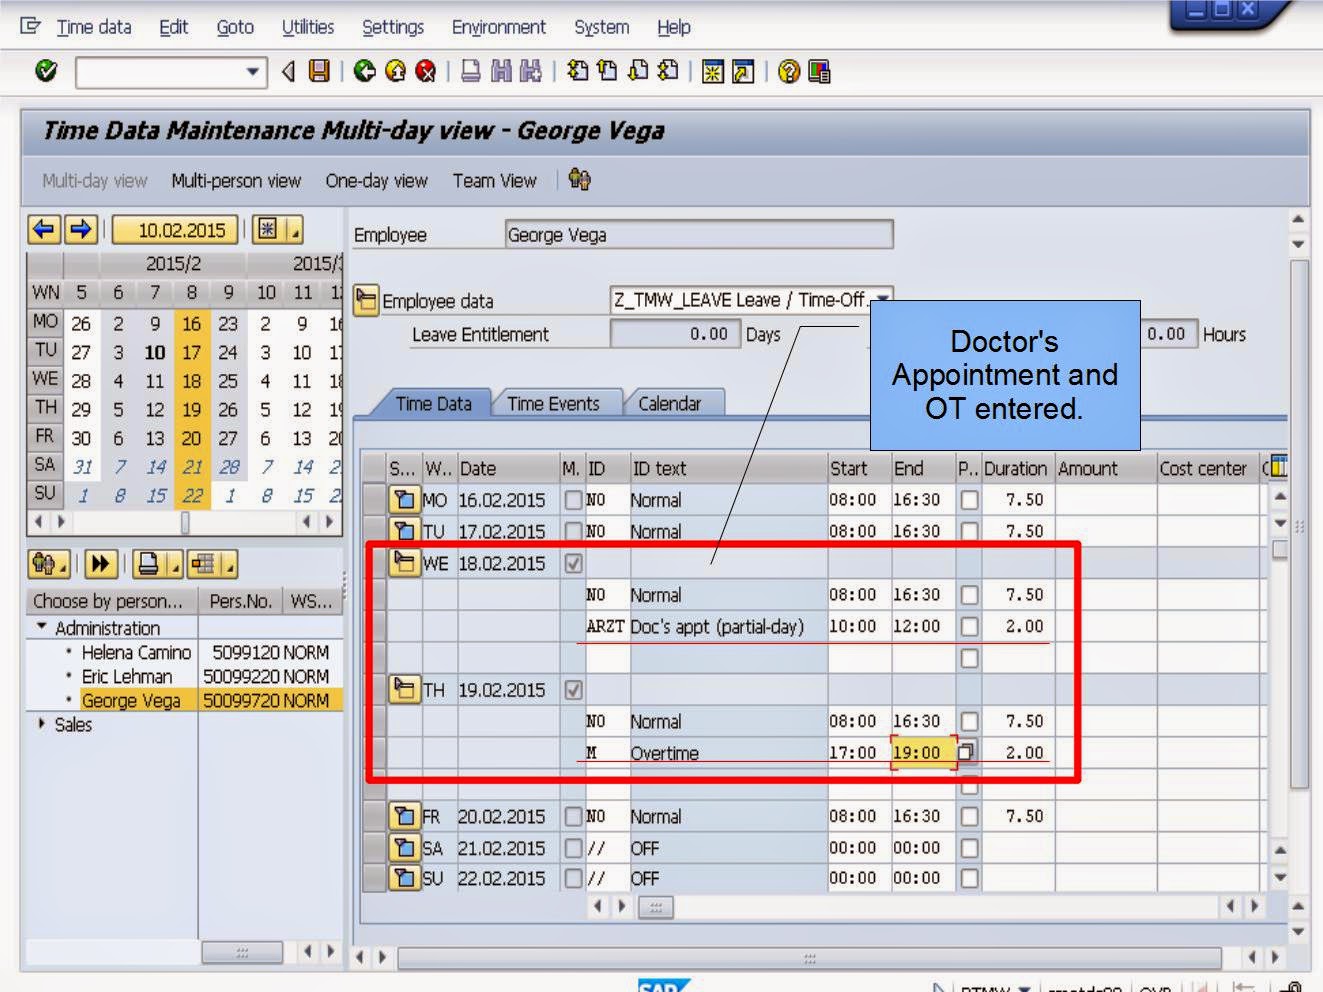Screen dimensions: 1323x992
Task: Click the Team View button
Action: coord(494,181)
